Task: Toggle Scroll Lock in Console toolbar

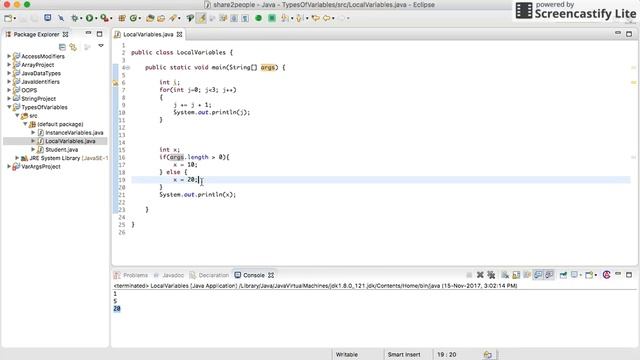Action: 516,275
